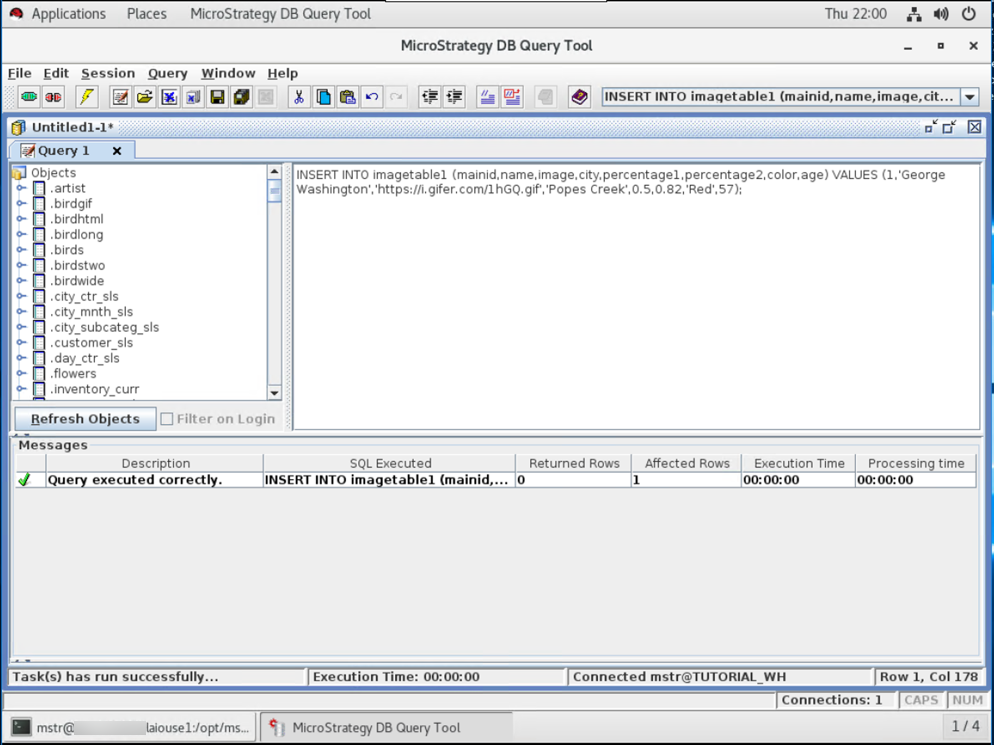Click the Refresh Objects button
The image size is (994, 745).
(85, 419)
